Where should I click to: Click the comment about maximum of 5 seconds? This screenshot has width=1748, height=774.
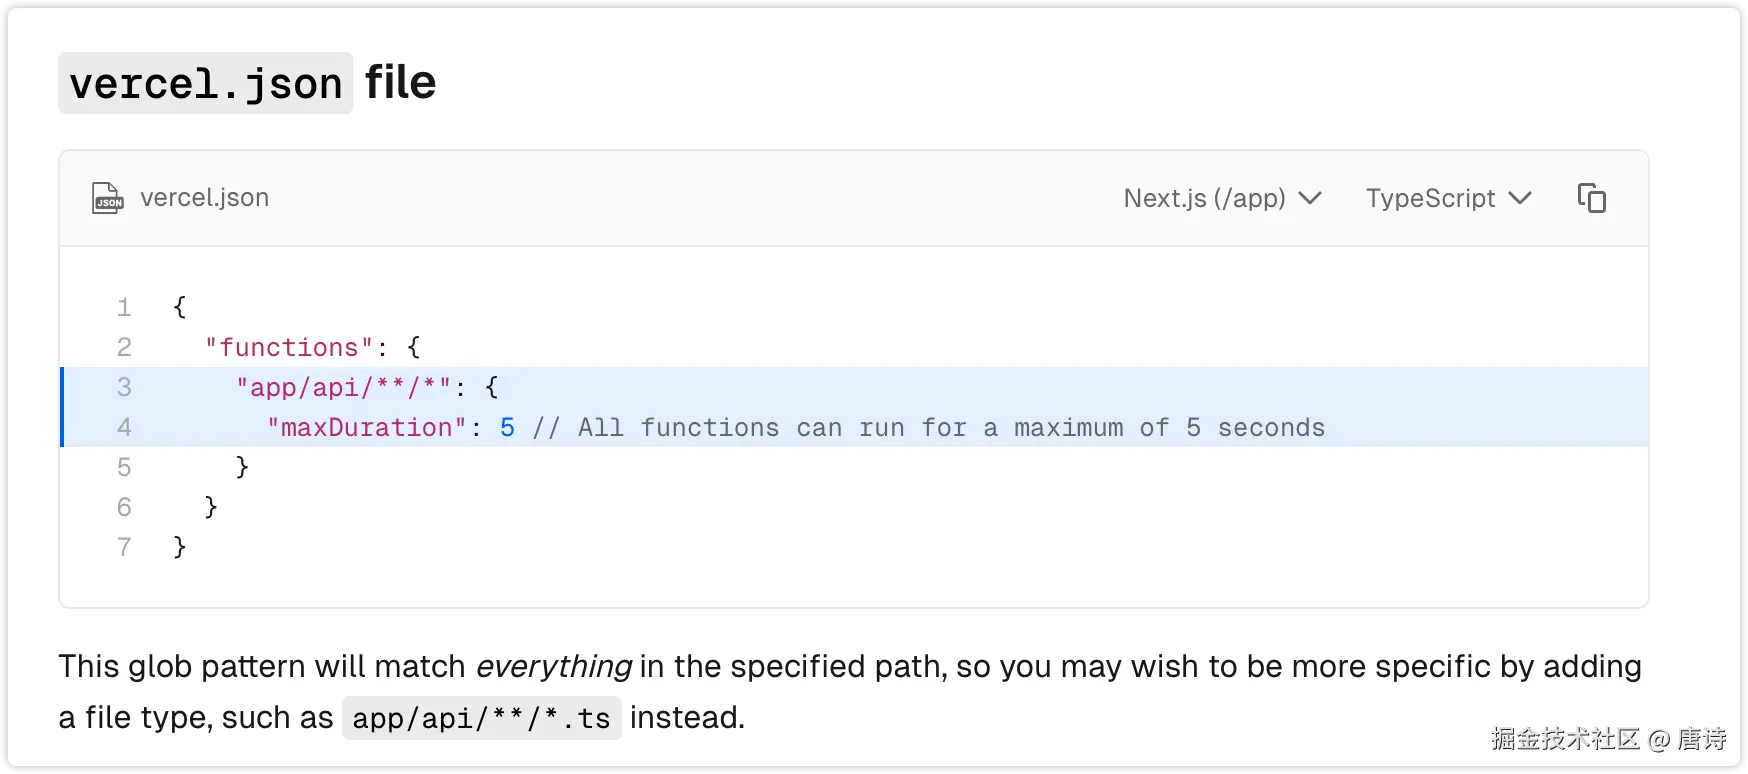pos(929,427)
